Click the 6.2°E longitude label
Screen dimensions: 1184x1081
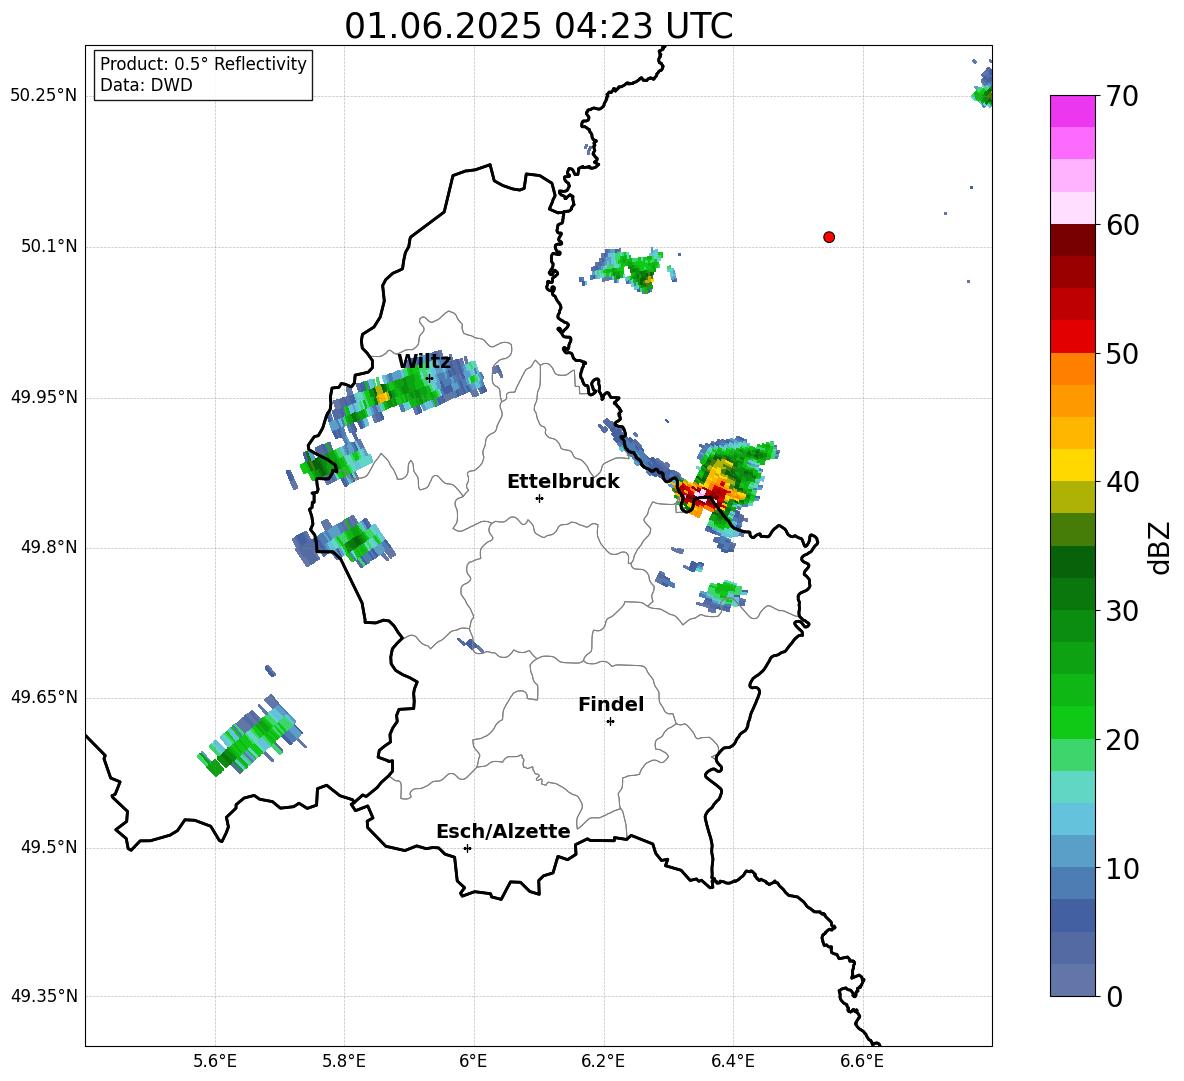tap(603, 1061)
